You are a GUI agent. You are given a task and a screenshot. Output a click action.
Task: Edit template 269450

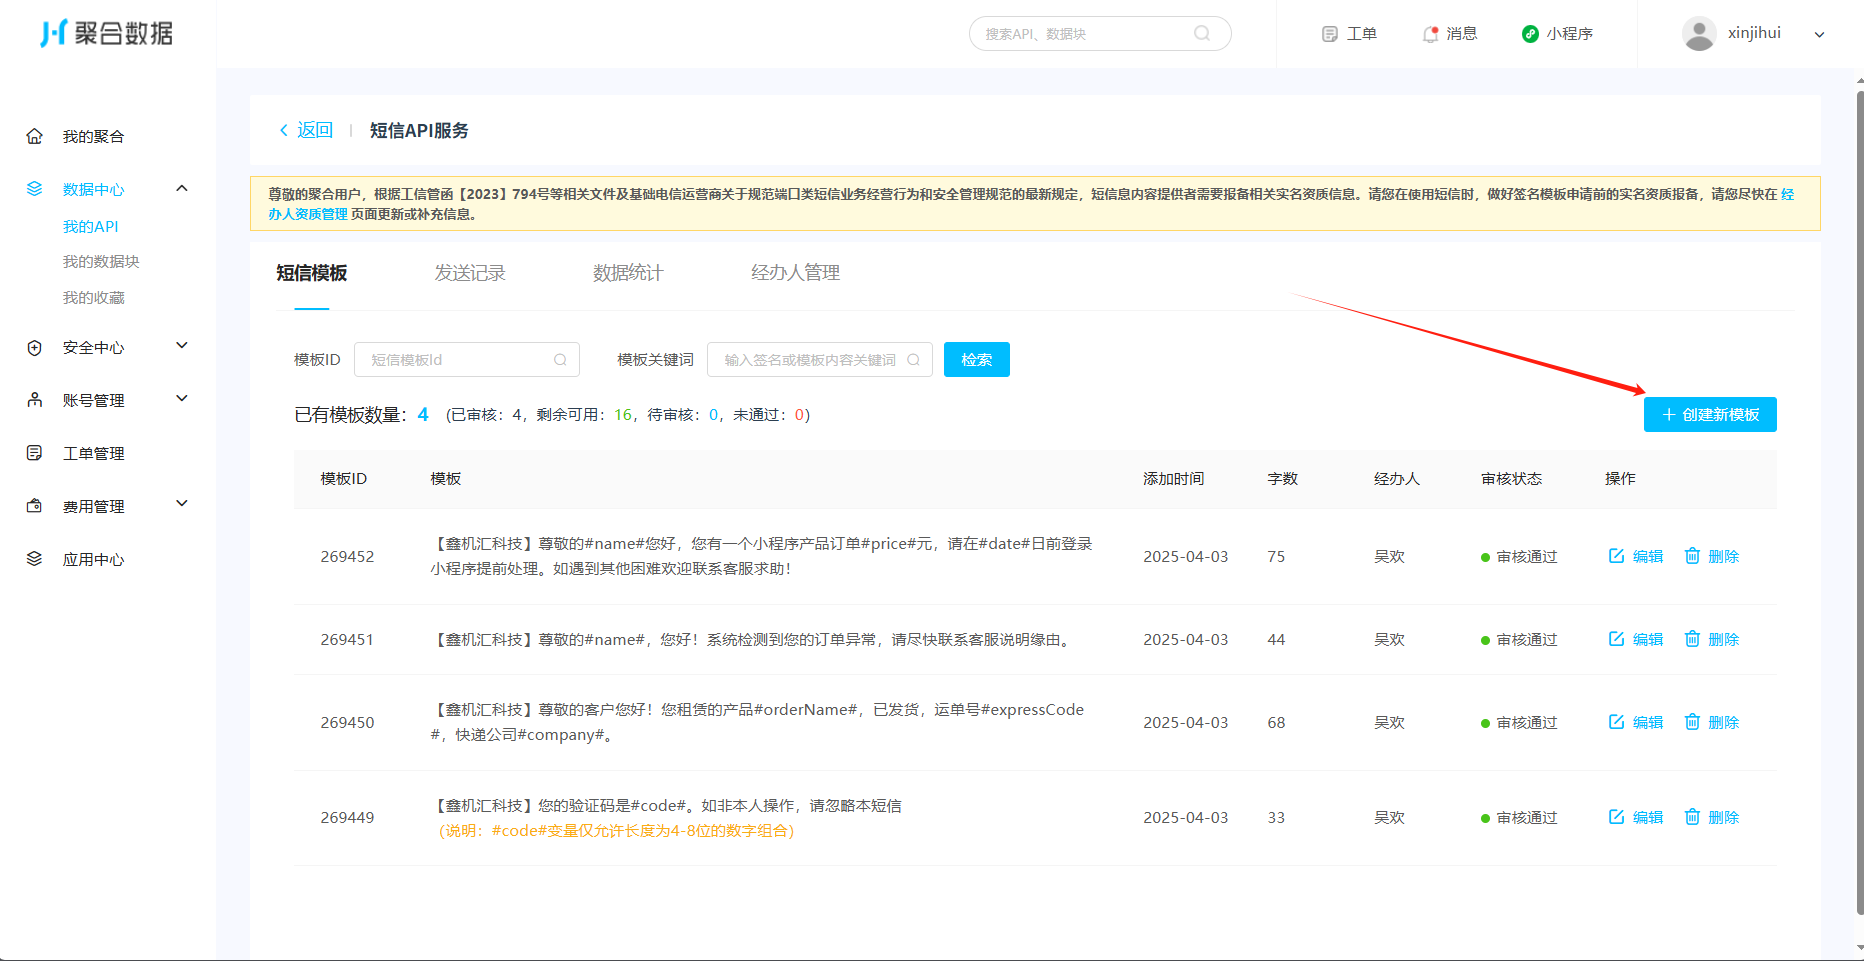click(x=1636, y=722)
